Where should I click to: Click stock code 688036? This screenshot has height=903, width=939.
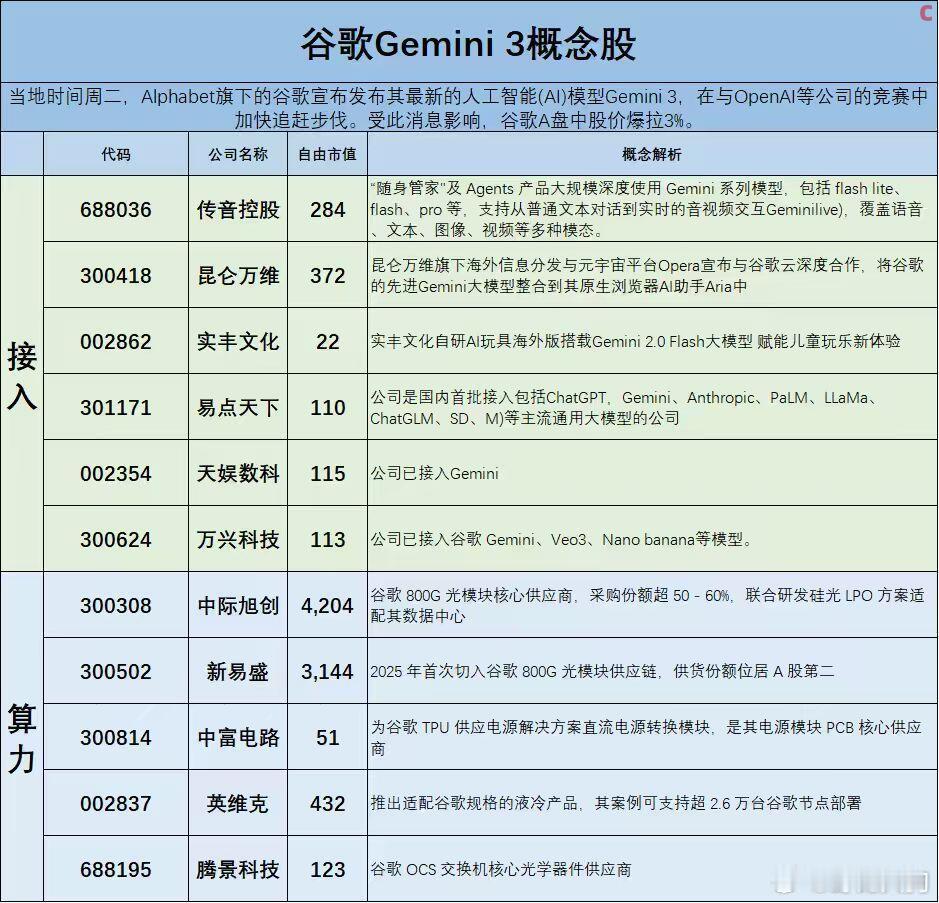point(115,211)
